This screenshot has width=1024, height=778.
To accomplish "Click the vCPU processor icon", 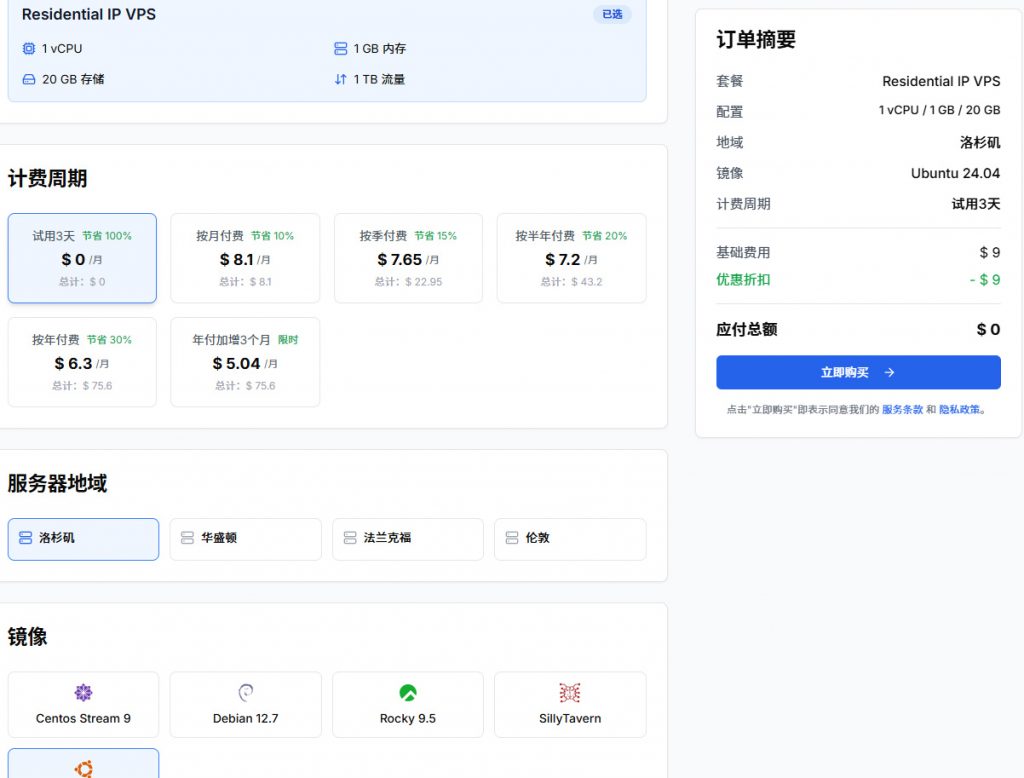I will [x=29, y=48].
